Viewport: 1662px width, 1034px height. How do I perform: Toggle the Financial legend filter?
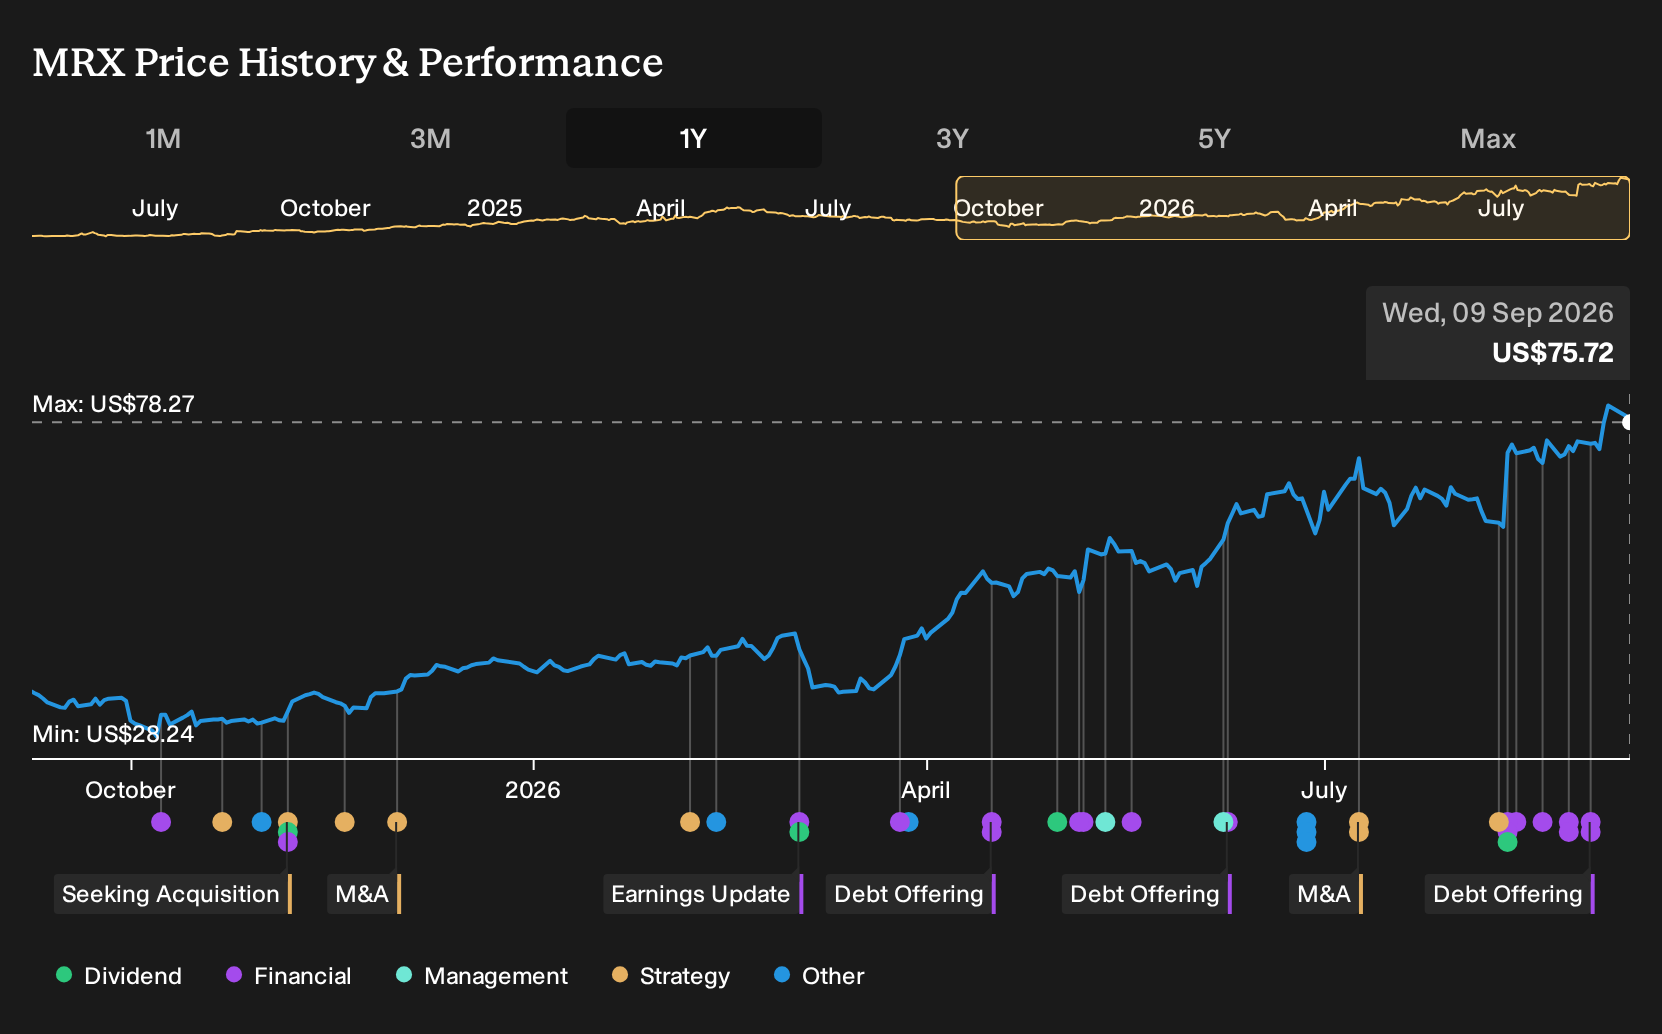tap(289, 975)
